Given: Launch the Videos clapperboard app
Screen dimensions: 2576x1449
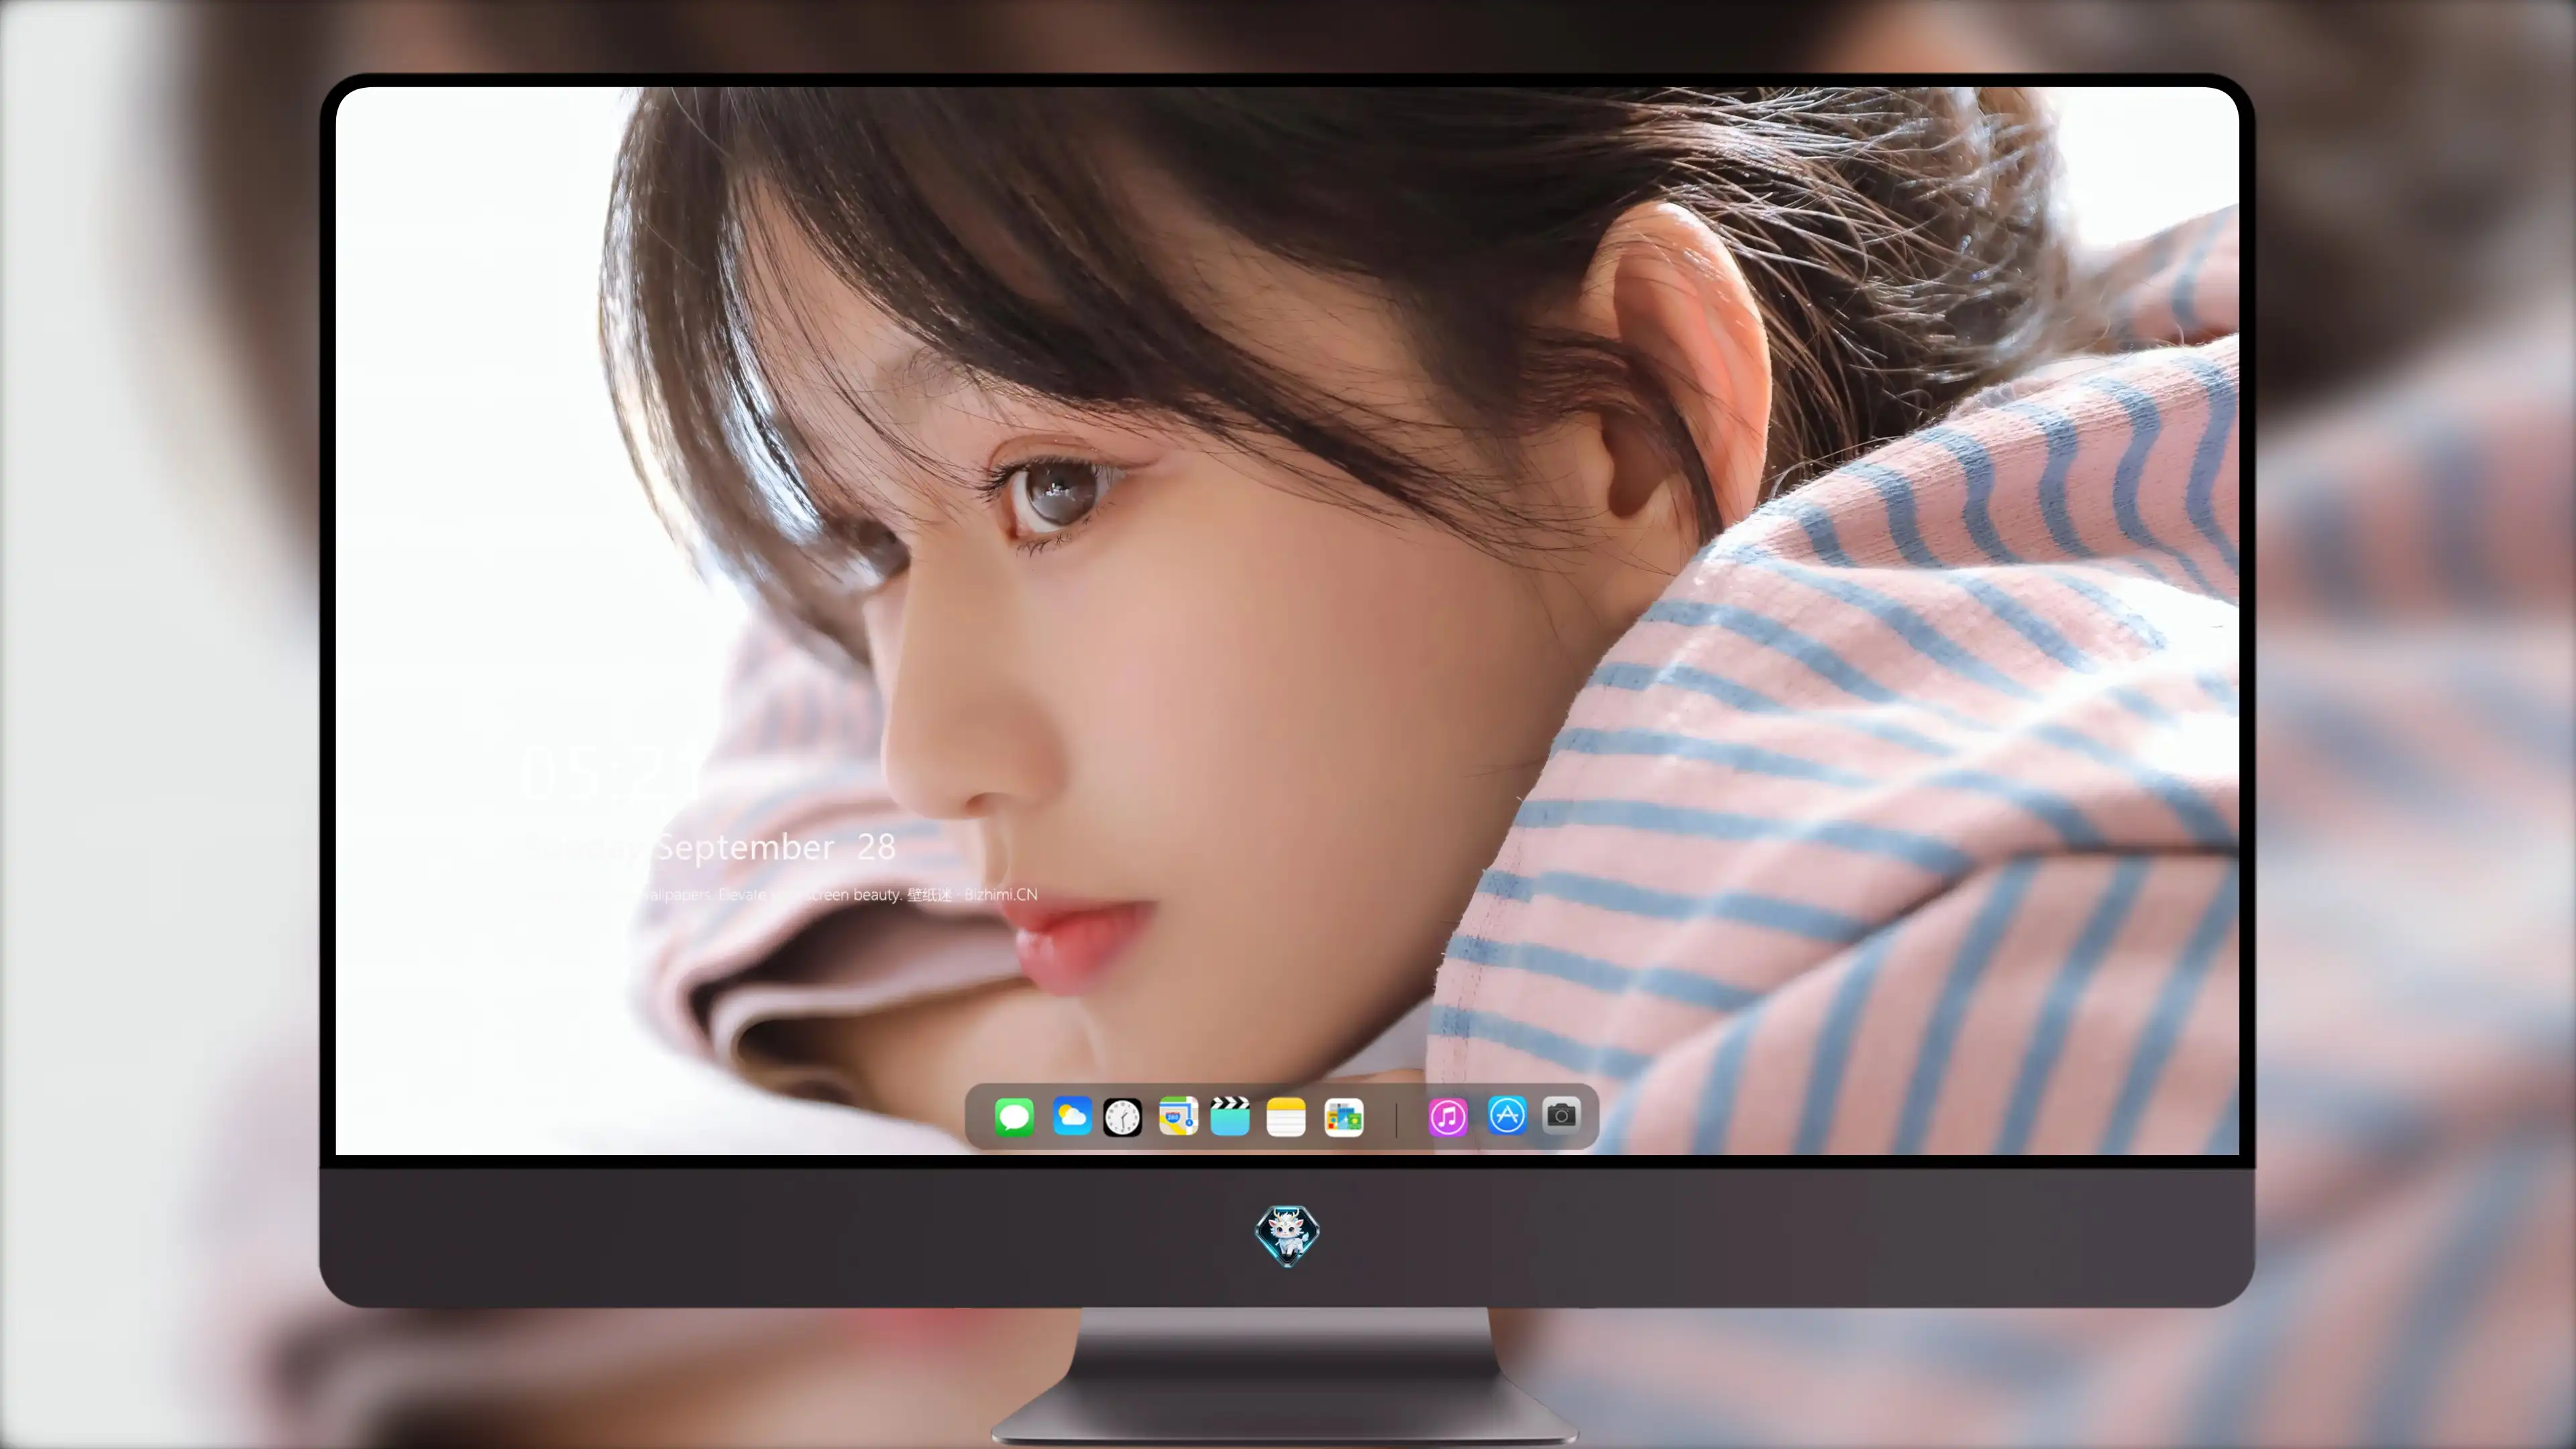Looking at the screenshot, I should click(x=1230, y=1117).
